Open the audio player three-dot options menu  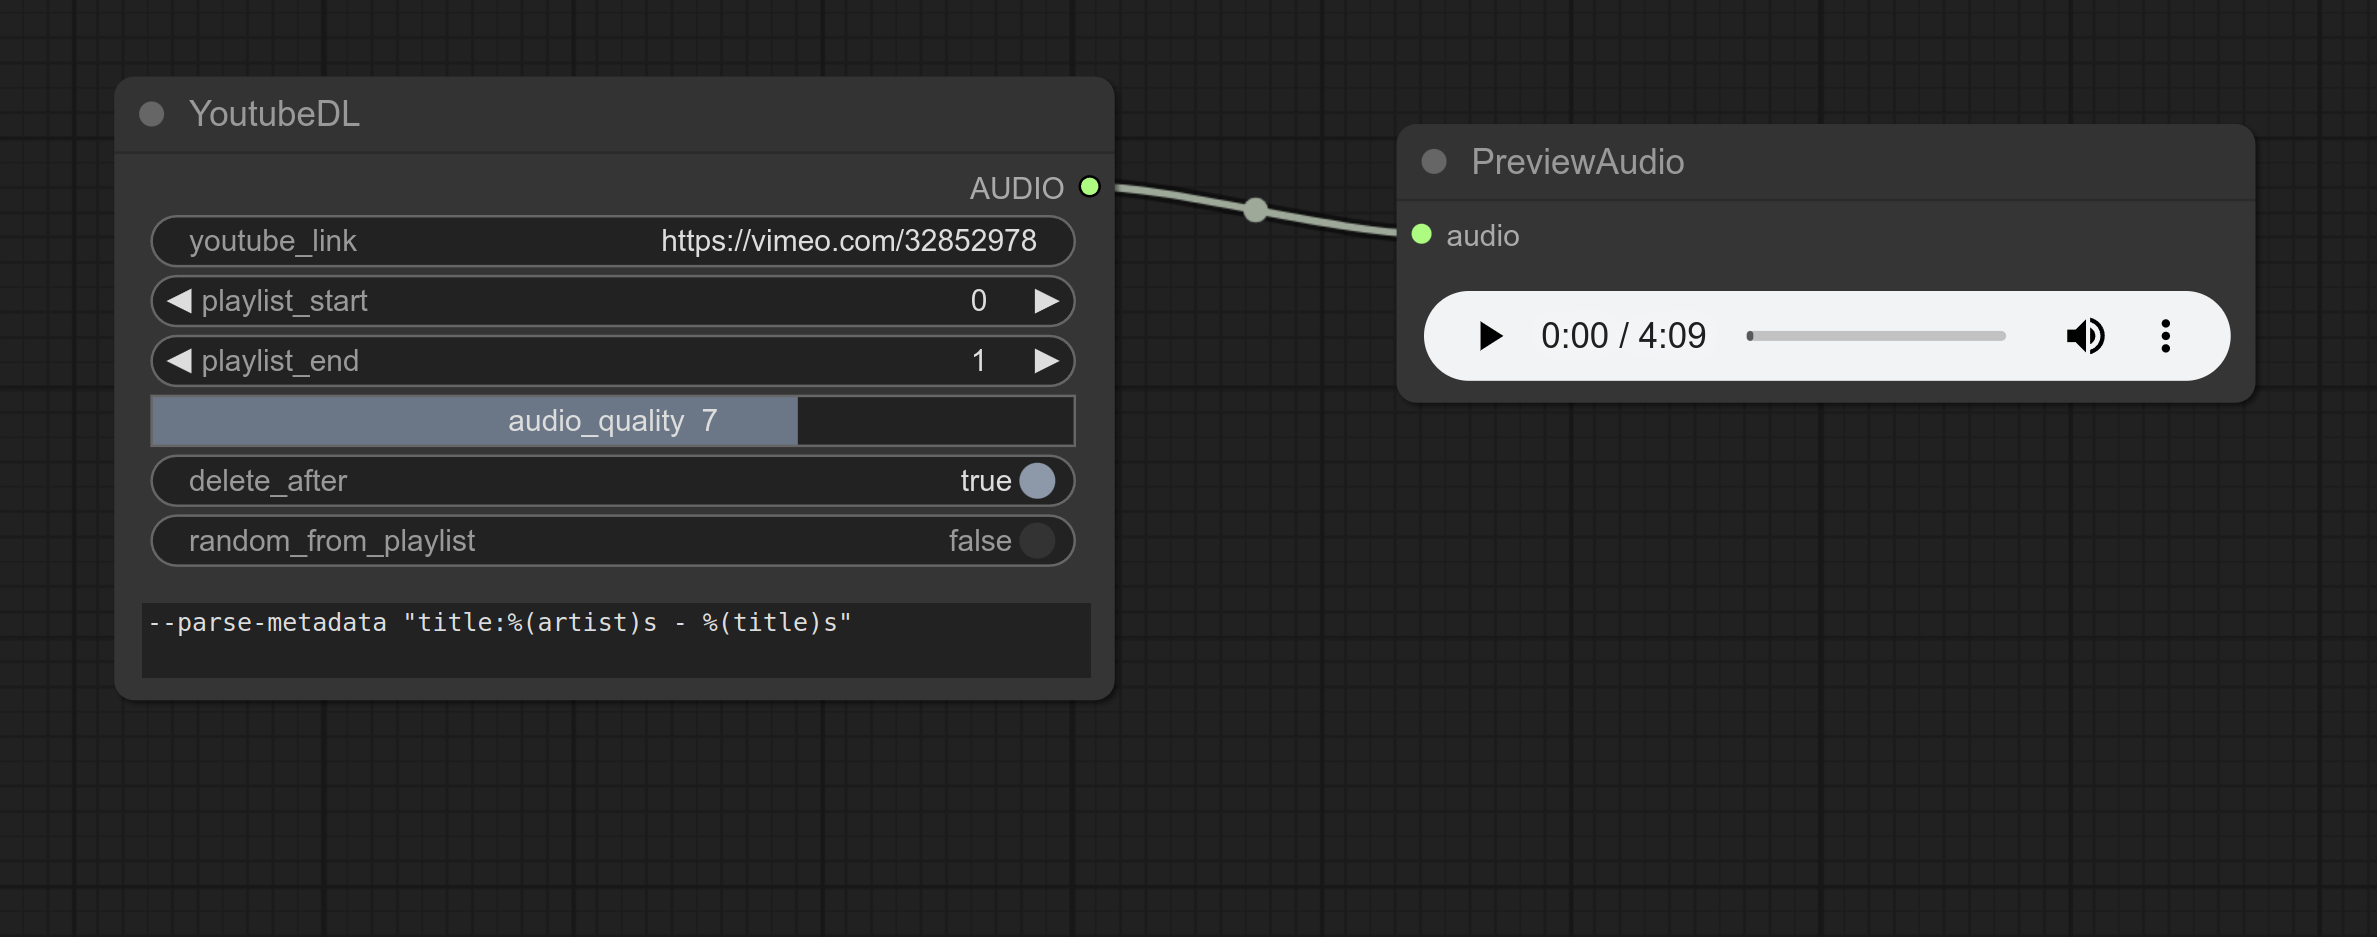click(x=2165, y=336)
